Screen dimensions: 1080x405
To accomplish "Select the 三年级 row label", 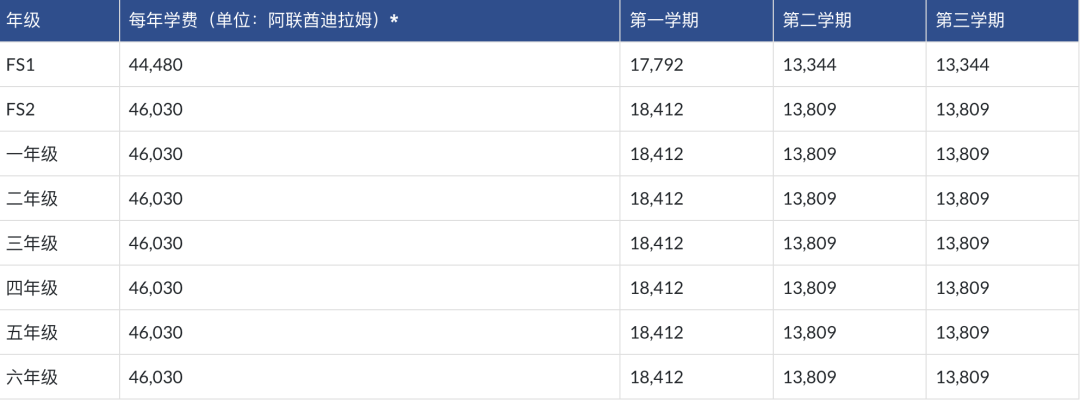I will pos(32,243).
